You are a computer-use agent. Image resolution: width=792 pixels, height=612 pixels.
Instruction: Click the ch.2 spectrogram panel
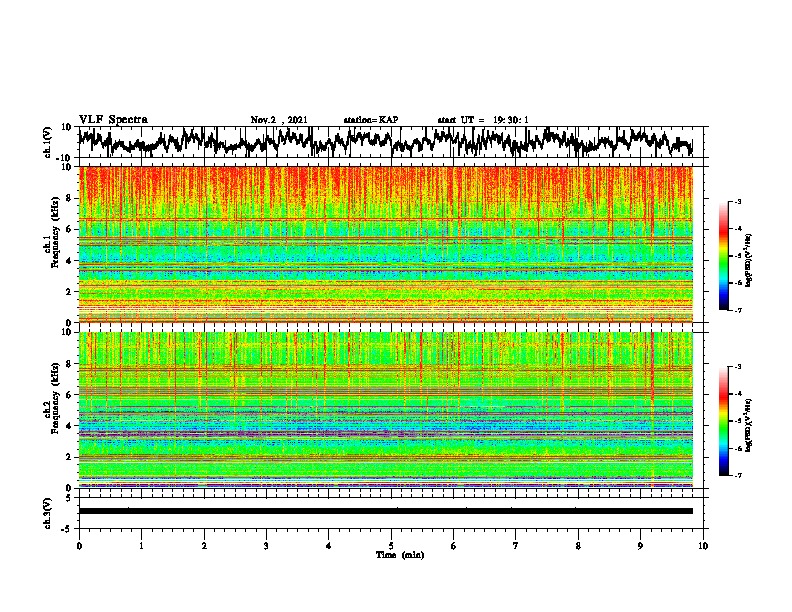coord(385,410)
